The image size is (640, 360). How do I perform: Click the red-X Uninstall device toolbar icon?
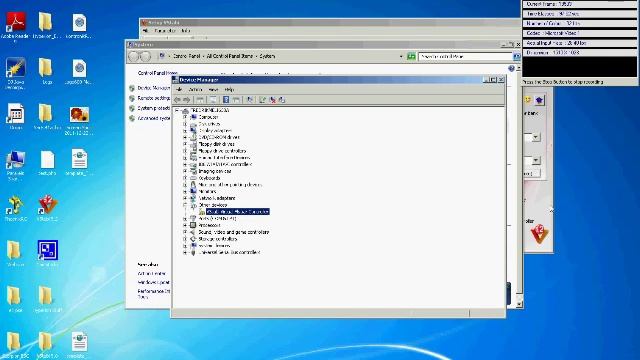[x=272, y=100]
